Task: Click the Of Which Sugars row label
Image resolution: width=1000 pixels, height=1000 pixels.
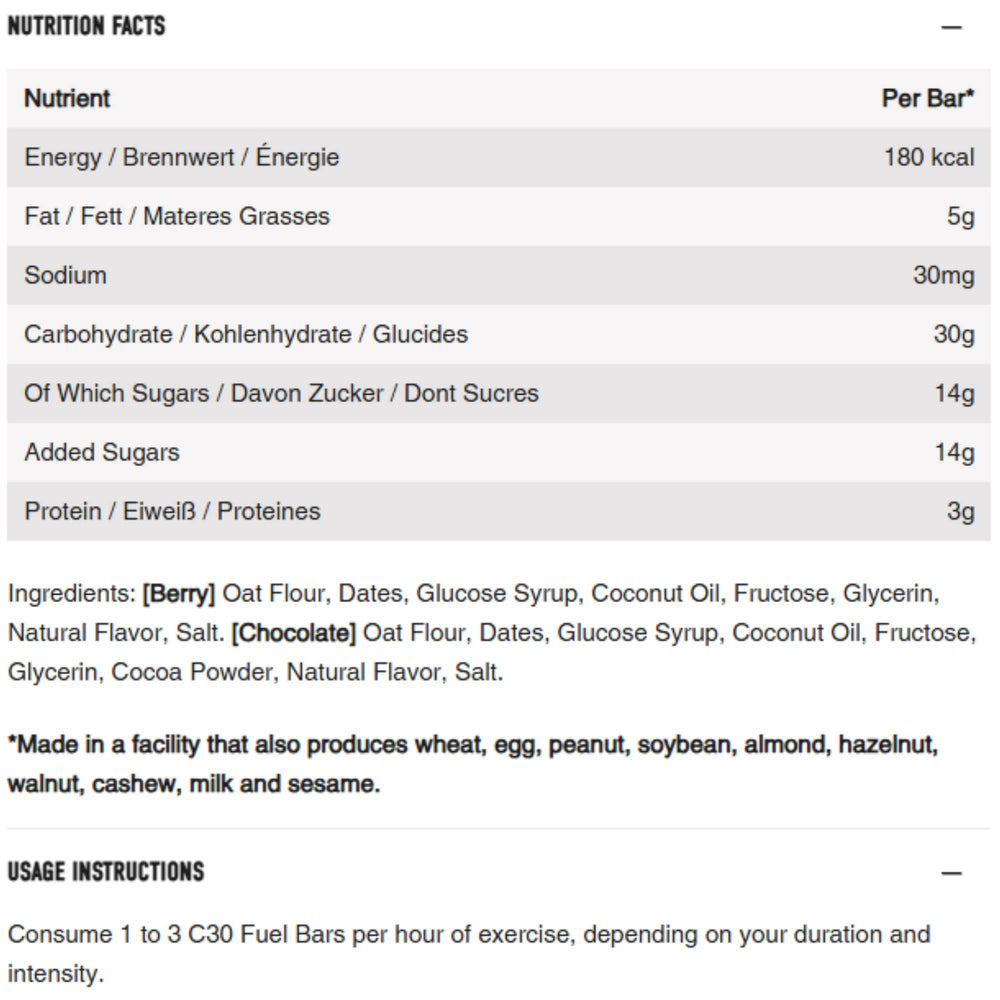Action: pyautogui.click(x=281, y=393)
